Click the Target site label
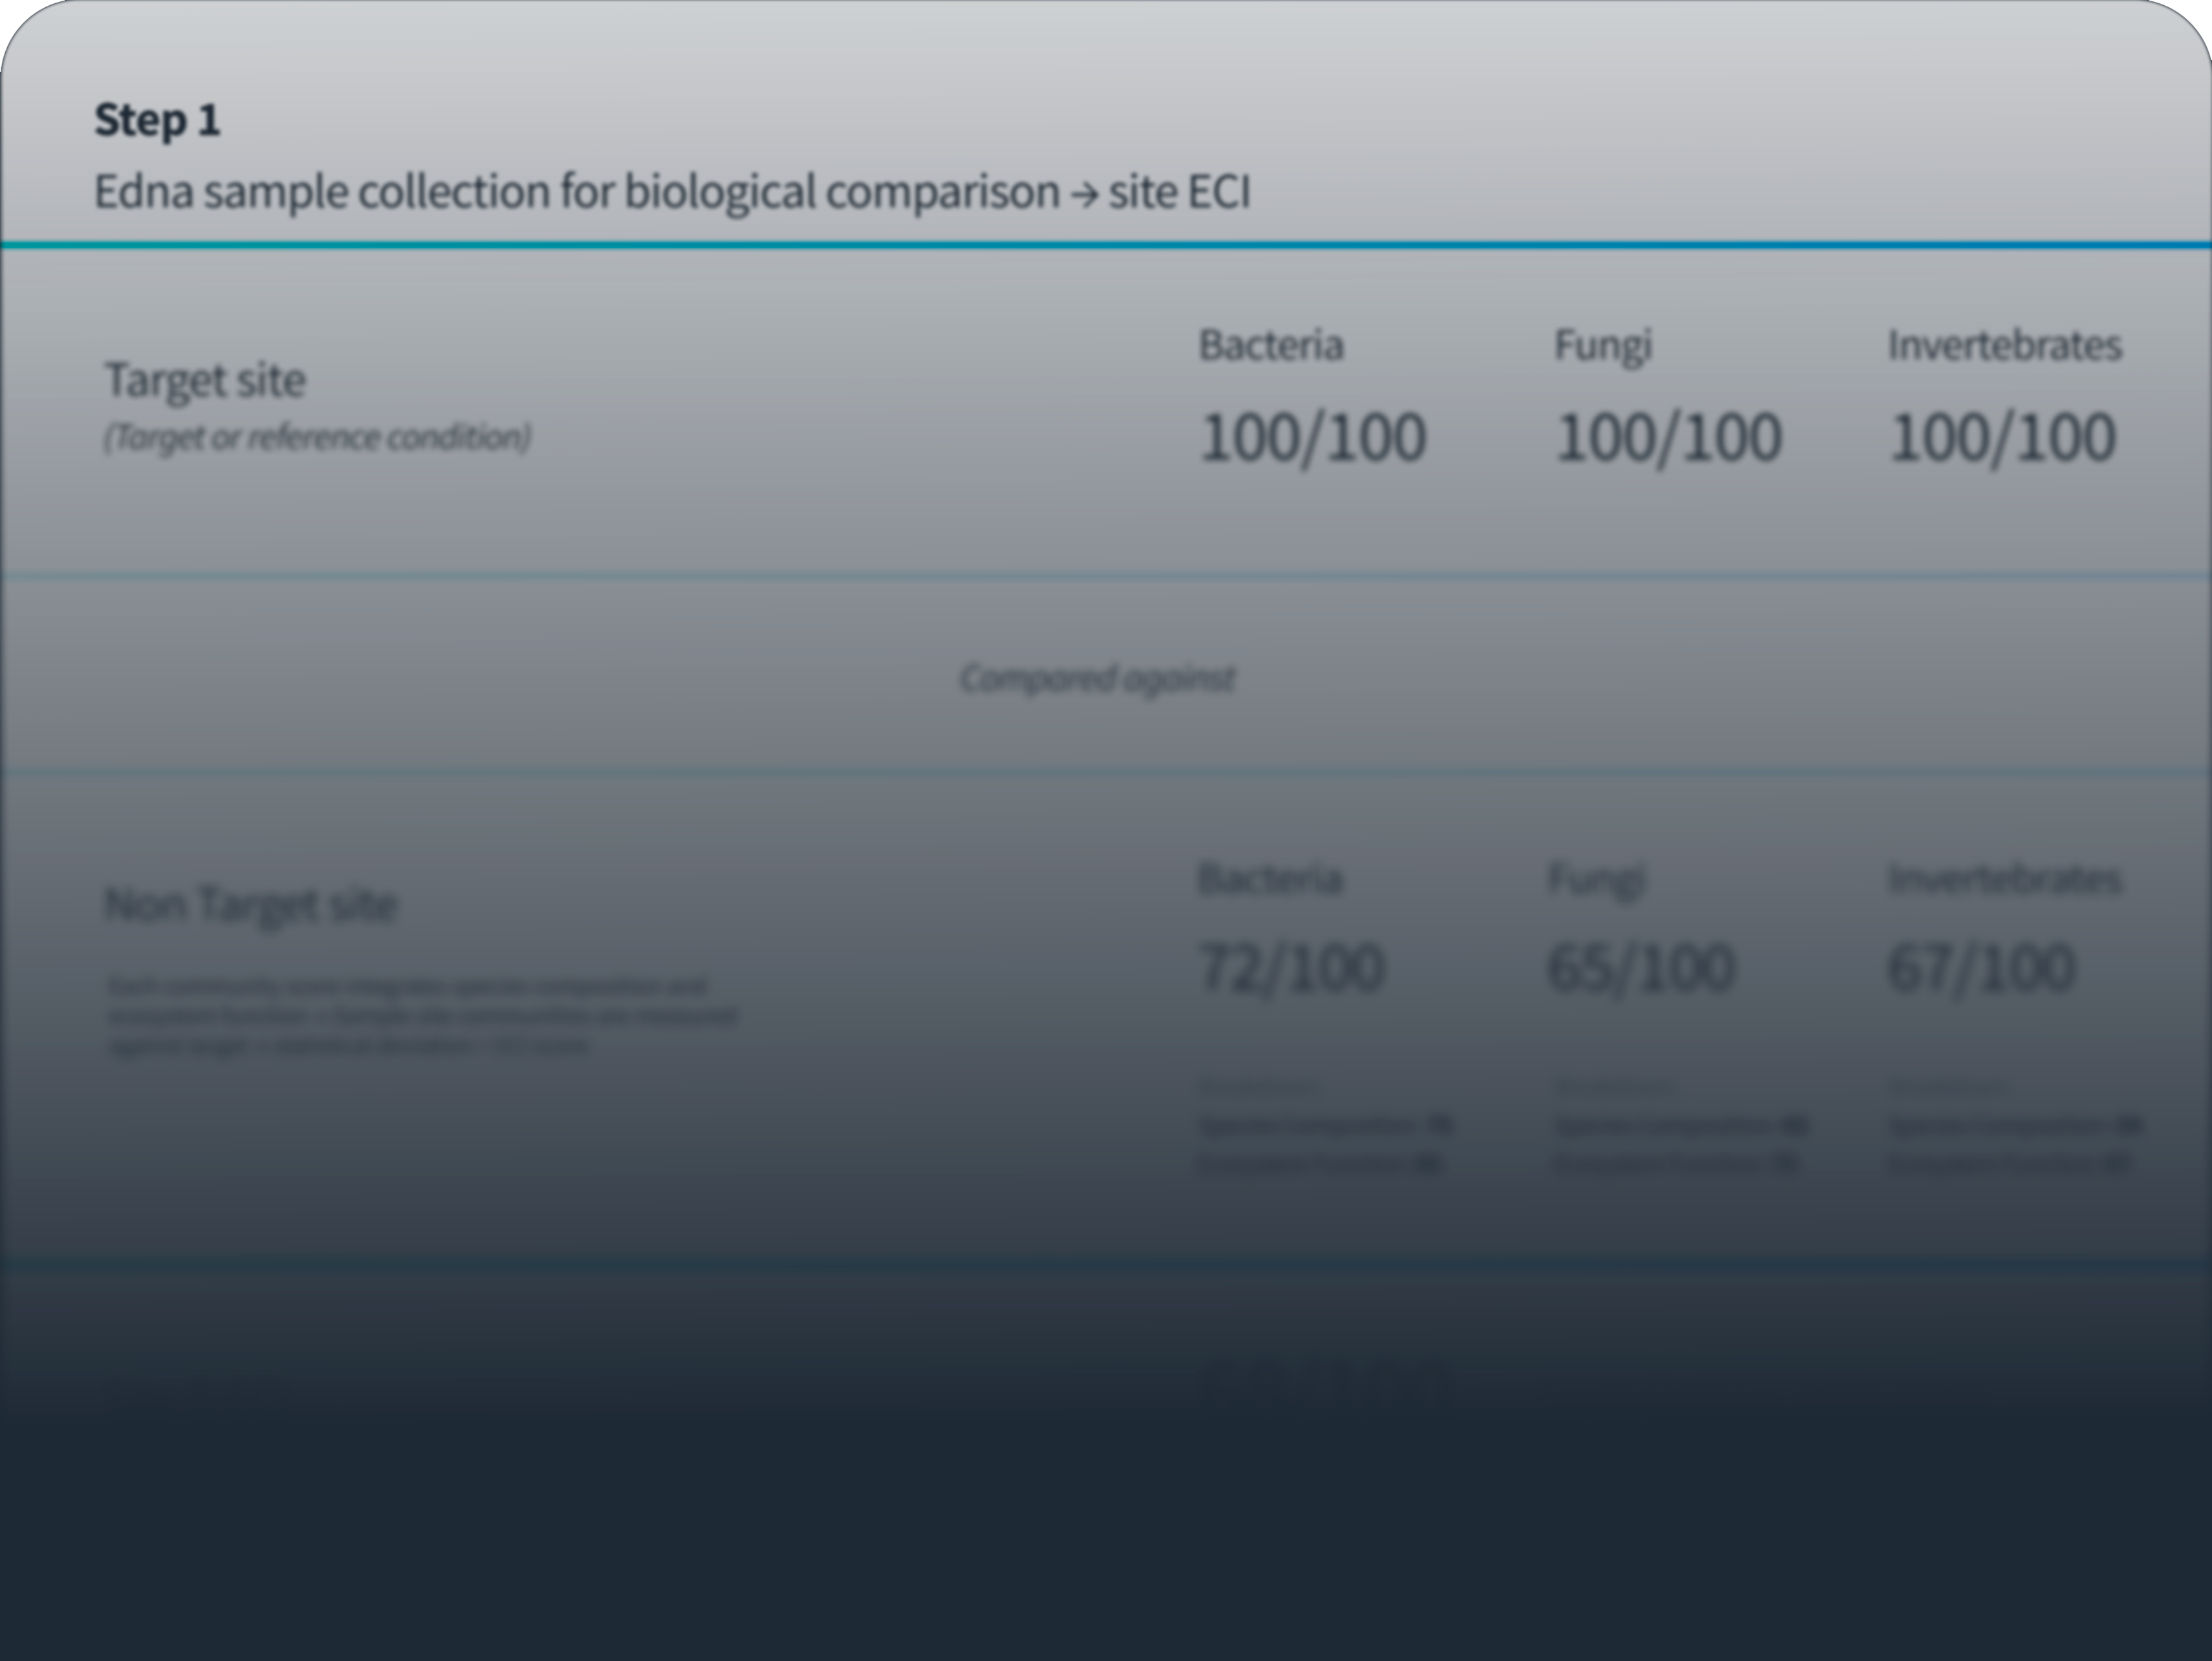Image resolution: width=2212 pixels, height=1661 pixels. point(205,381)
